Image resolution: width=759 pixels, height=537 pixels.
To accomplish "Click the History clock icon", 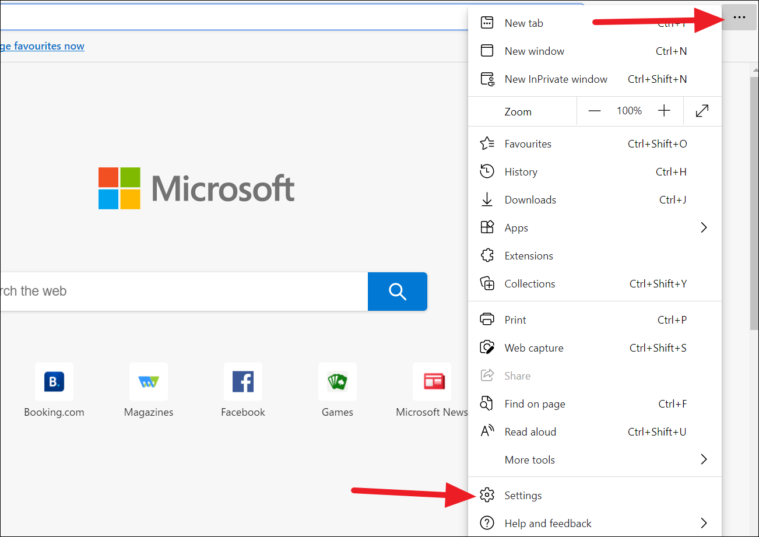I will tap(487, 171).
